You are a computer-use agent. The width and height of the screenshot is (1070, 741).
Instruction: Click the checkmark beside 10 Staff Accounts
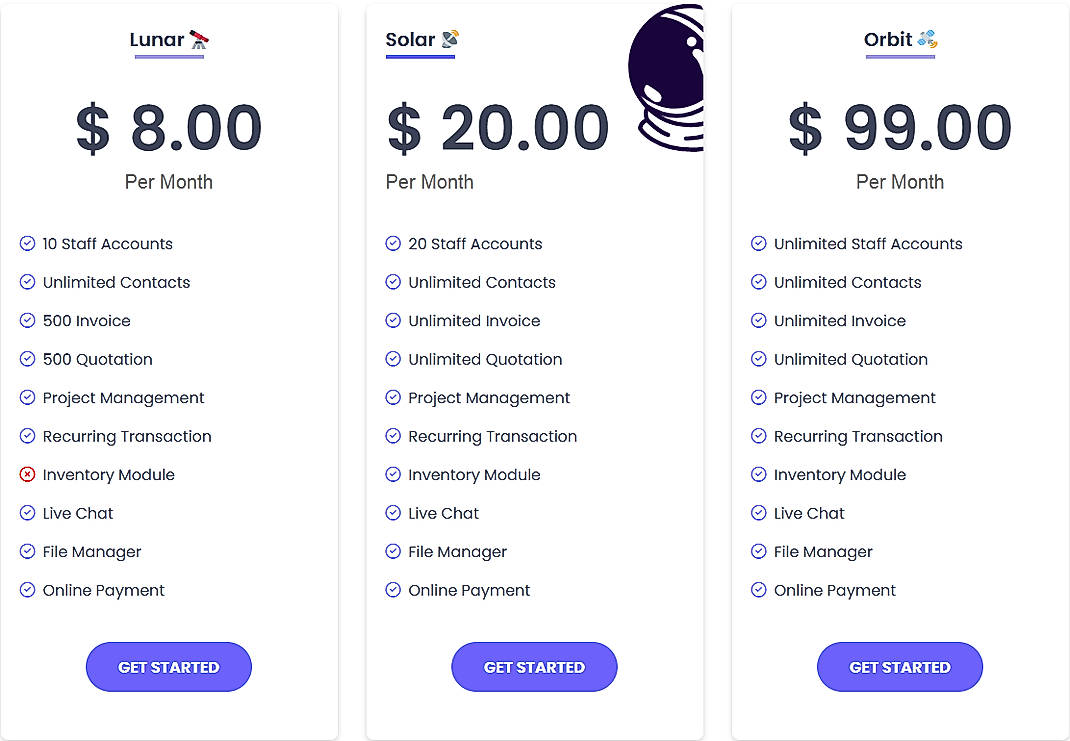tap(27, 243)
